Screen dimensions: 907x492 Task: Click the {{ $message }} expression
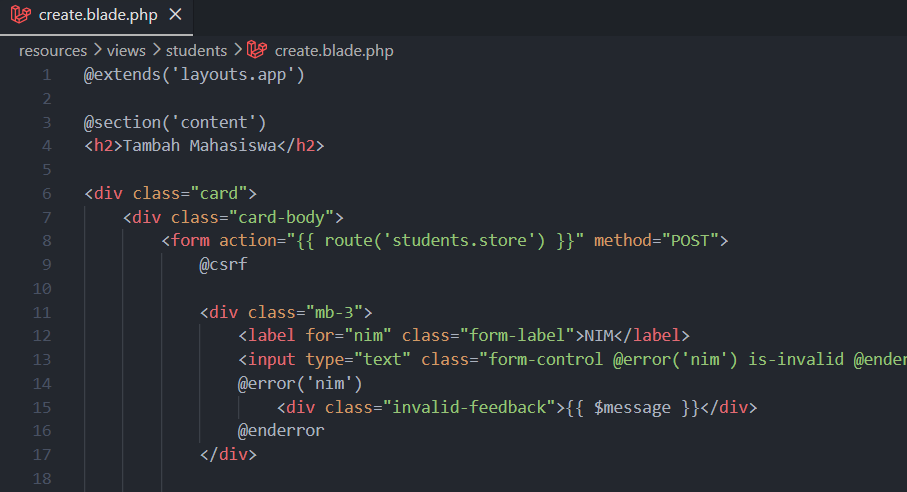632,408
